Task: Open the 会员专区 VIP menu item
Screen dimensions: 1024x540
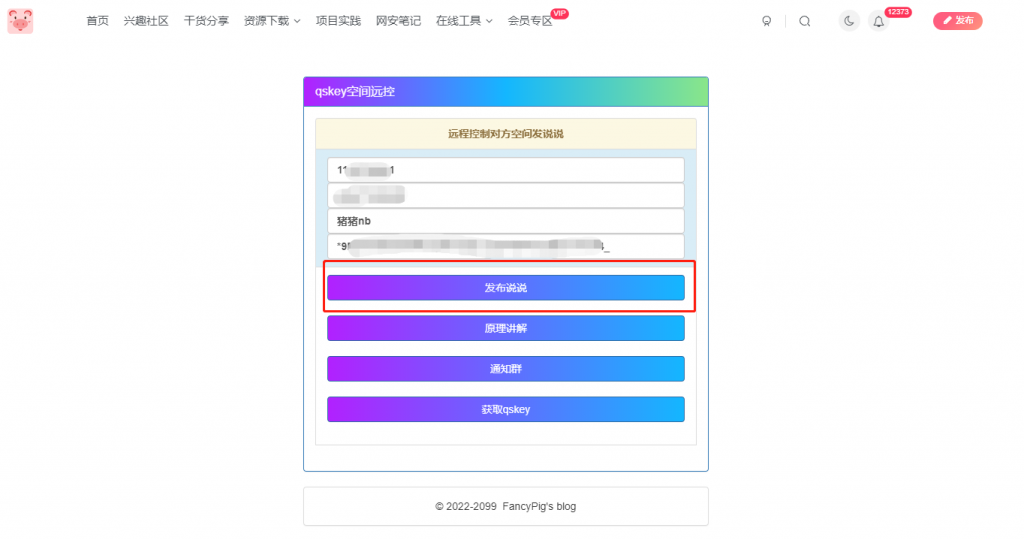Action: point(530,21)
